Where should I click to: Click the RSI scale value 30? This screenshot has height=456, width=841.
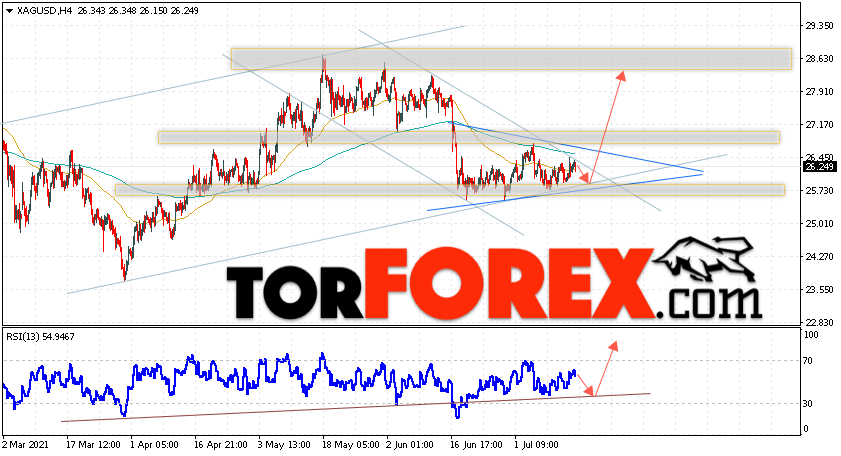tap(809, 403)
